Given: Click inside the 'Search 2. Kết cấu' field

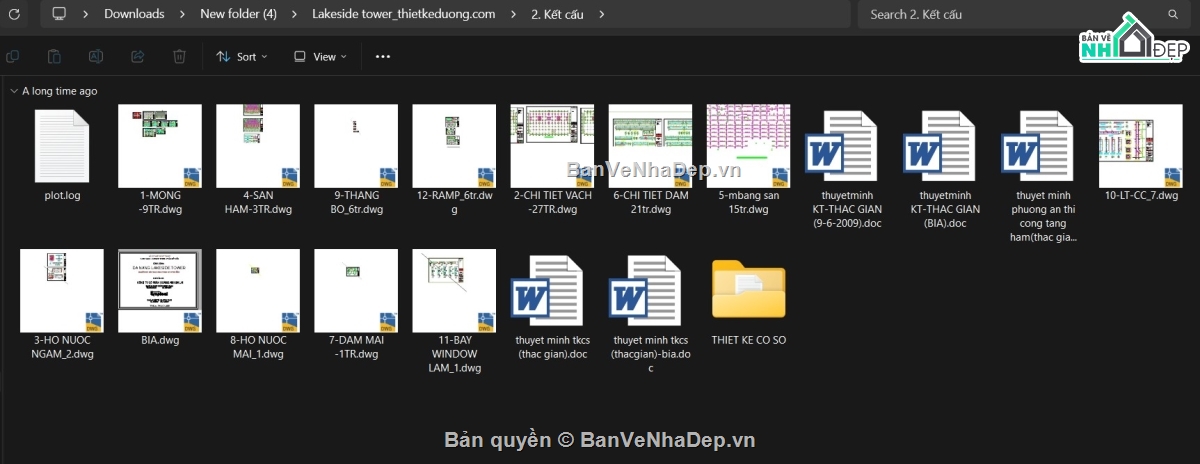Looking at the screenshot, I should (x=1010, y=14).
